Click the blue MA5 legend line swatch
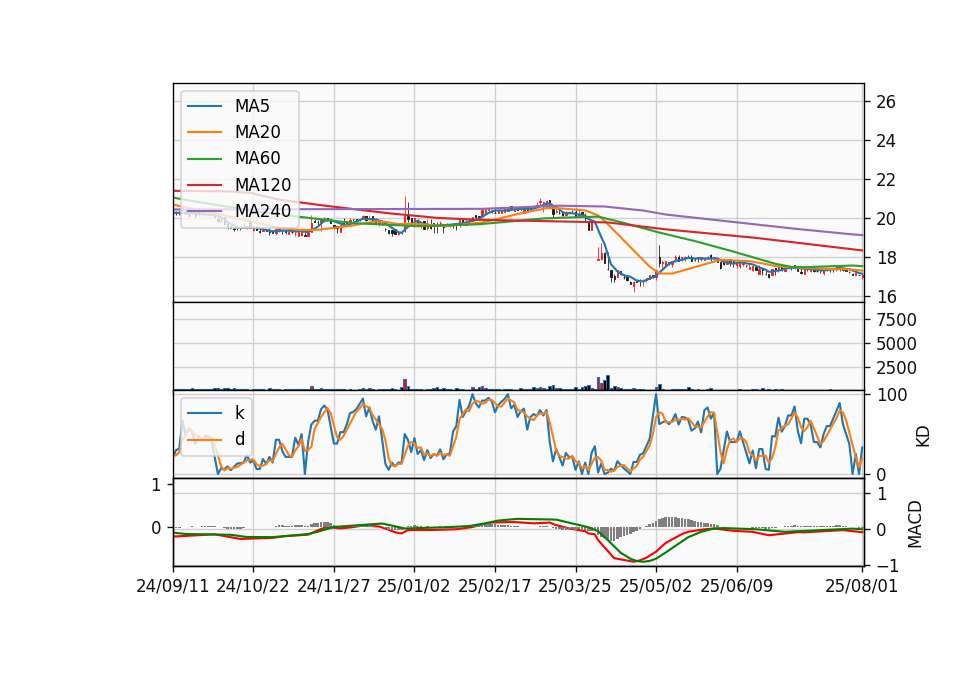The height and width of the screenshot is (690, 960). coord(204,106)
